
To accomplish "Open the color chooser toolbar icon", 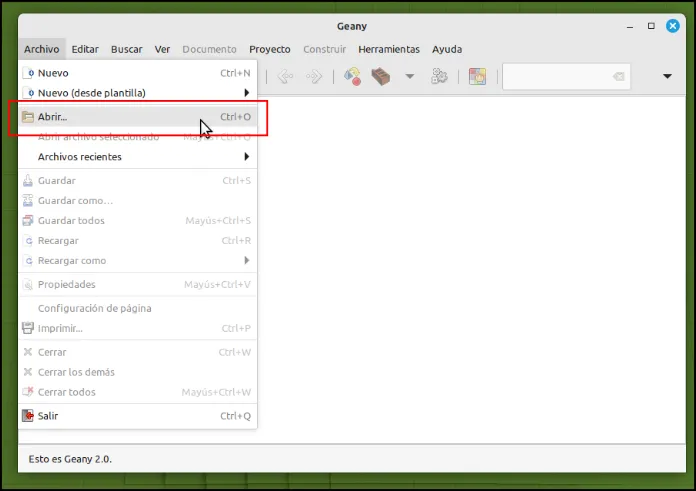I will [x=478, y=76].
